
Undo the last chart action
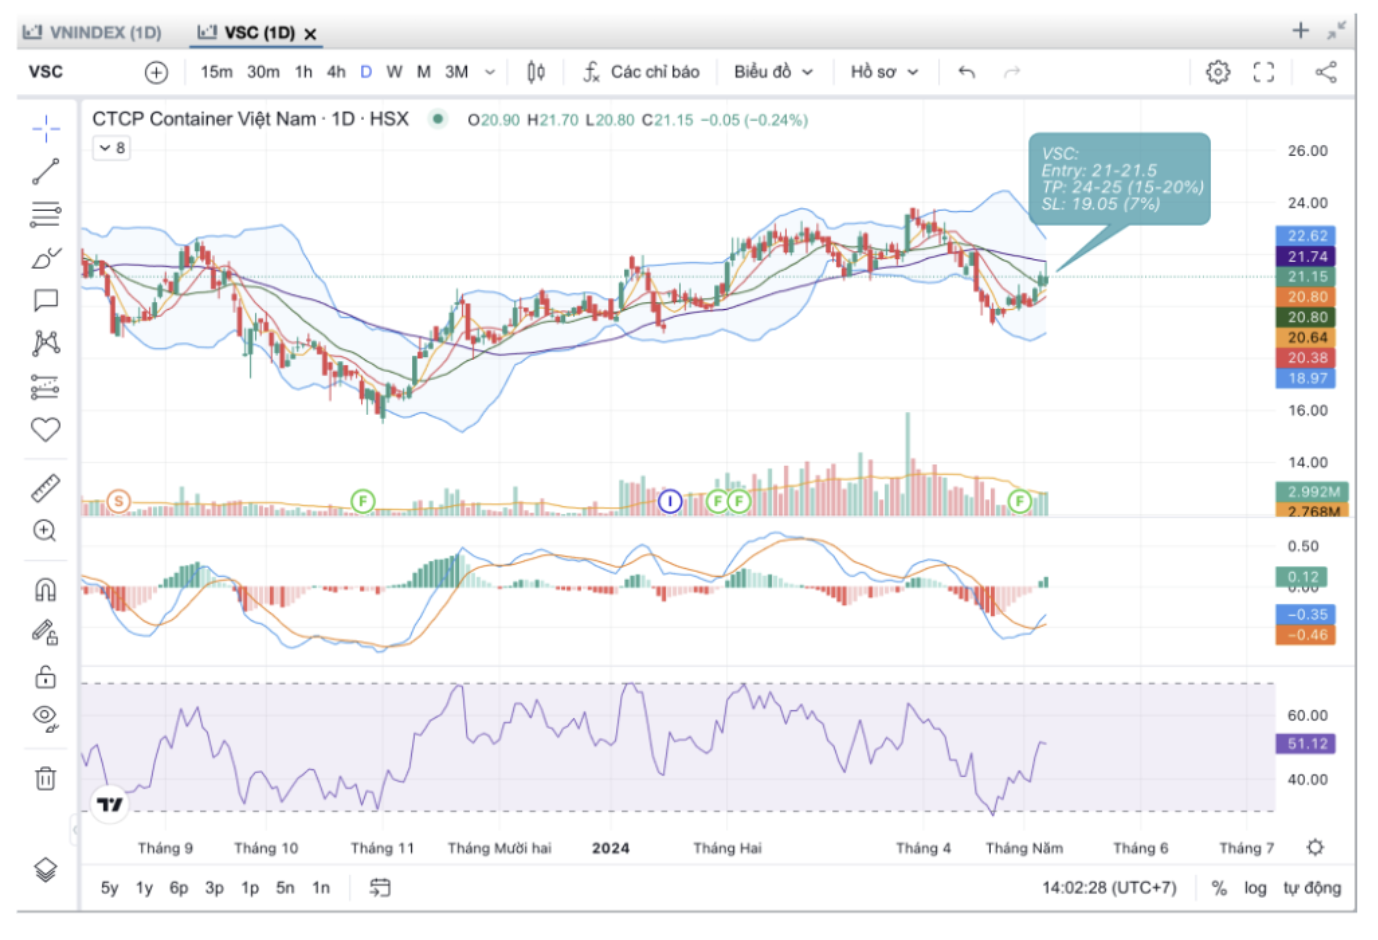click(x=966, y=72)
